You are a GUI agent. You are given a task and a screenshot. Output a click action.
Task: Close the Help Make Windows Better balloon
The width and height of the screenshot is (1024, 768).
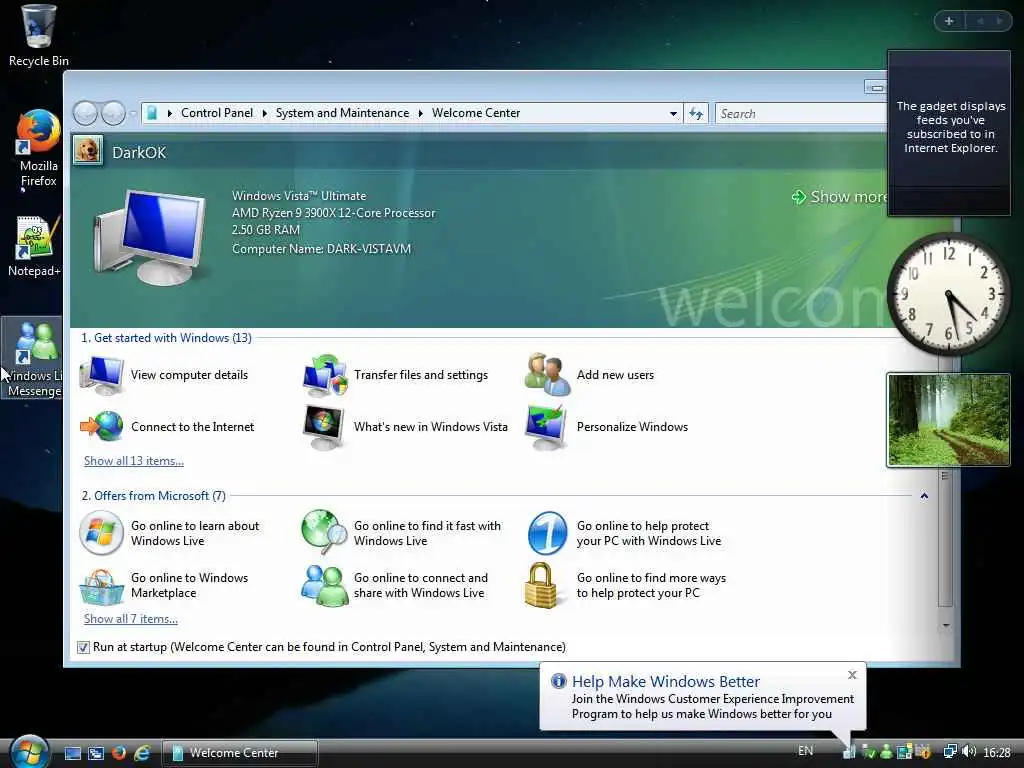pyautogui.click(x=852, y=675)
